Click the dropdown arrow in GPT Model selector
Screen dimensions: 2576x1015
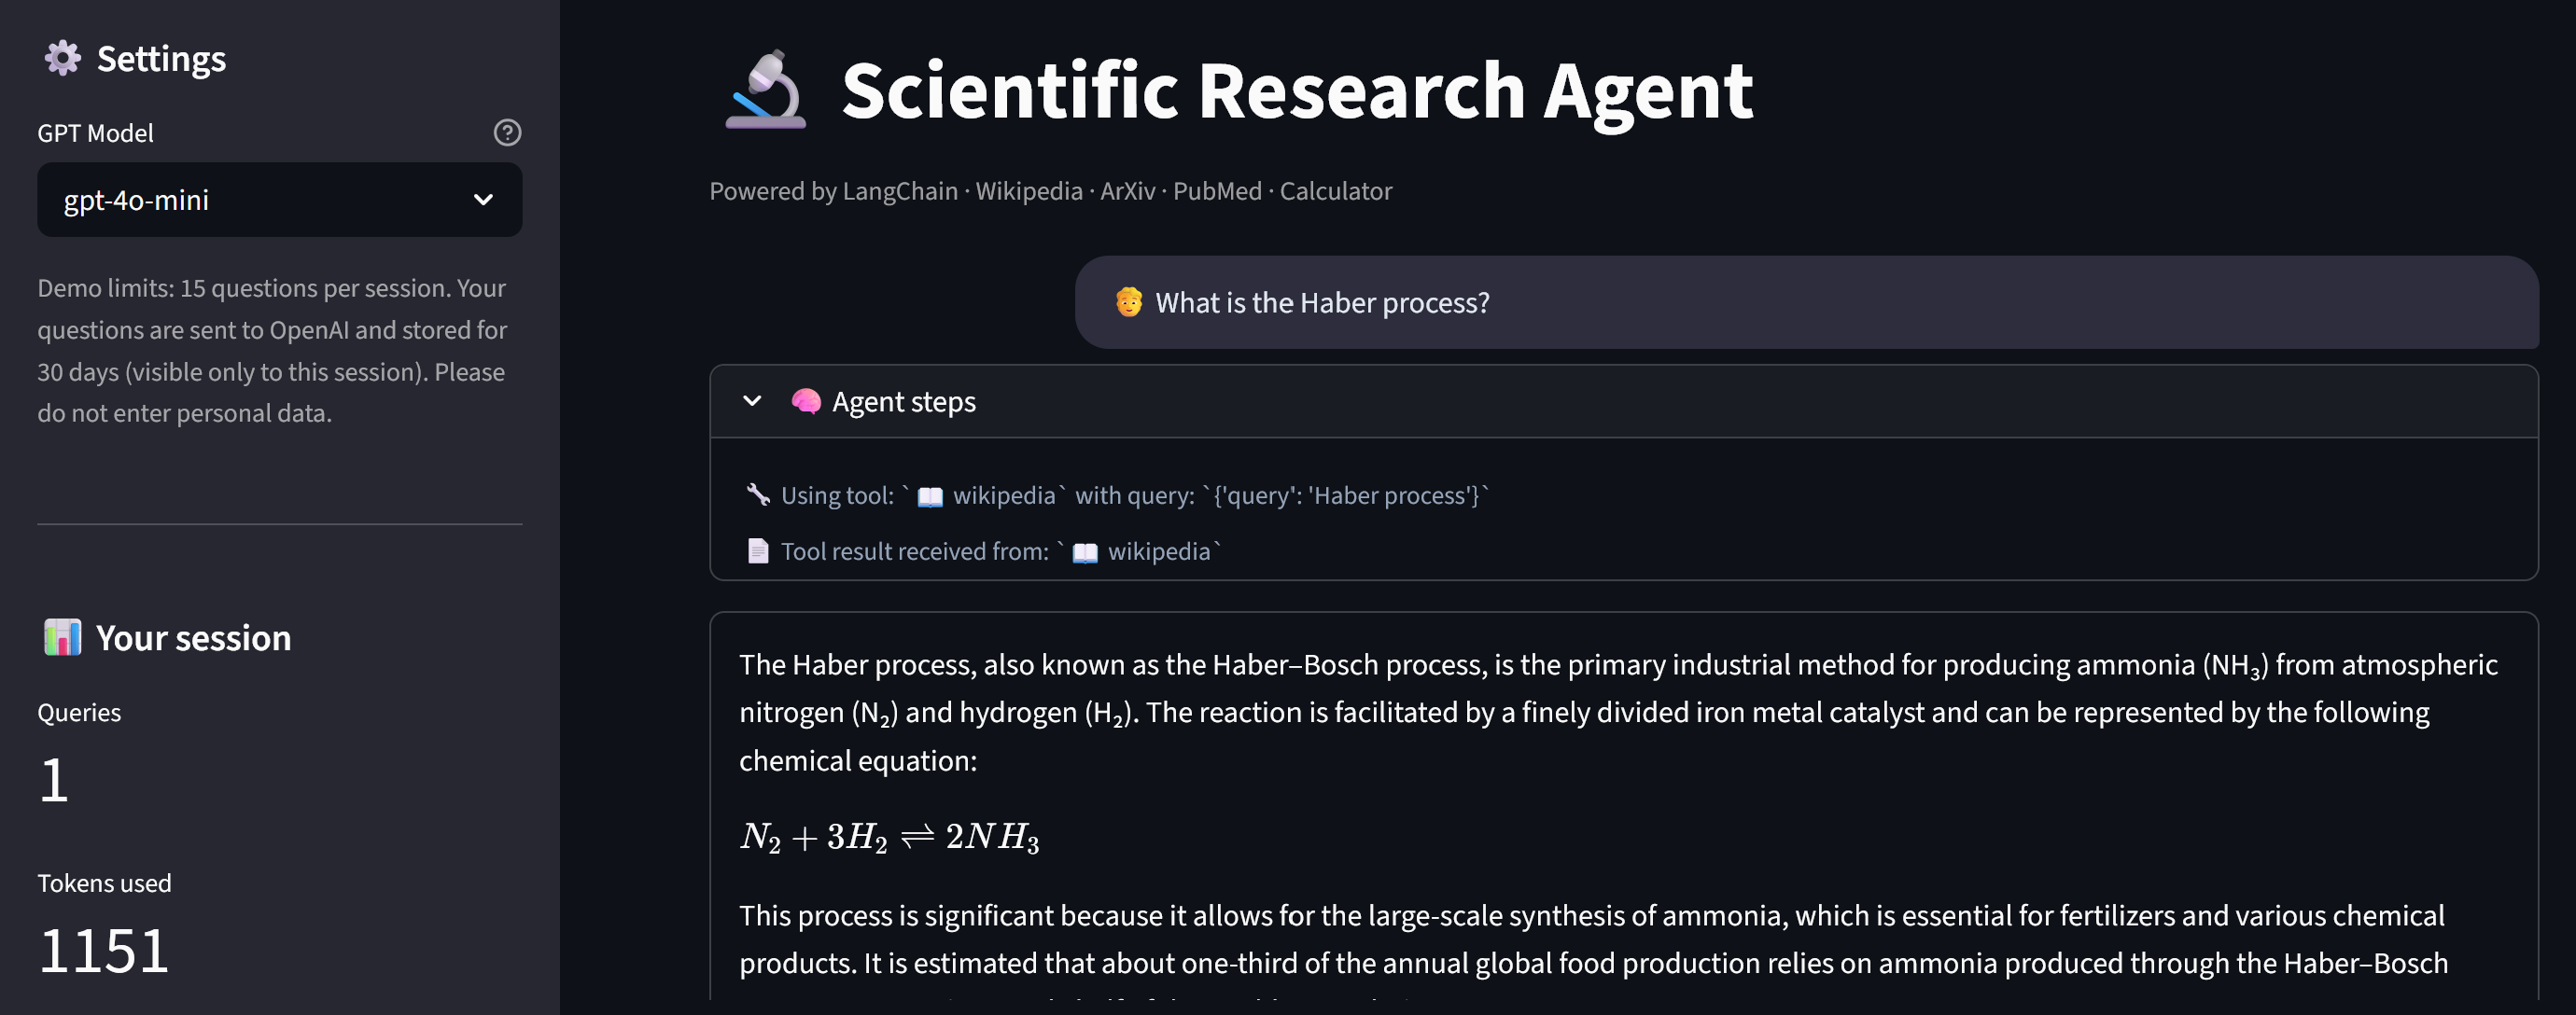483,200
